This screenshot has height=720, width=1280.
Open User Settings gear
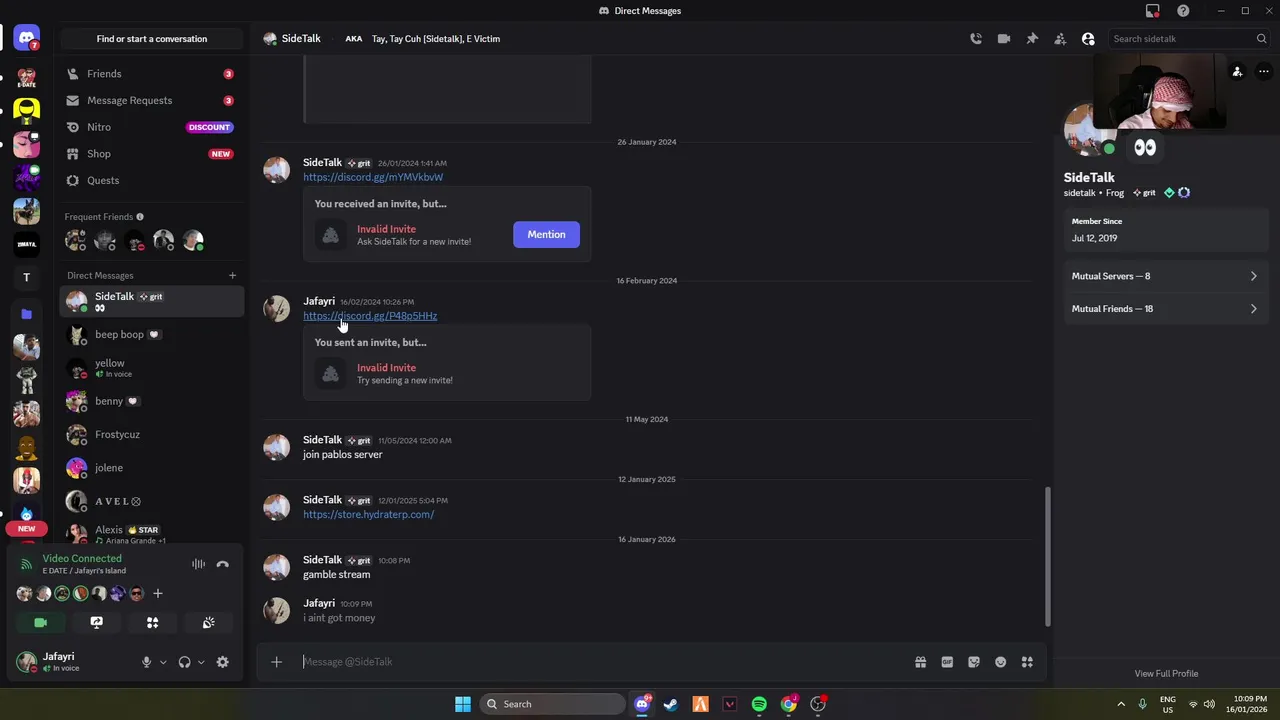click(223, 662)
